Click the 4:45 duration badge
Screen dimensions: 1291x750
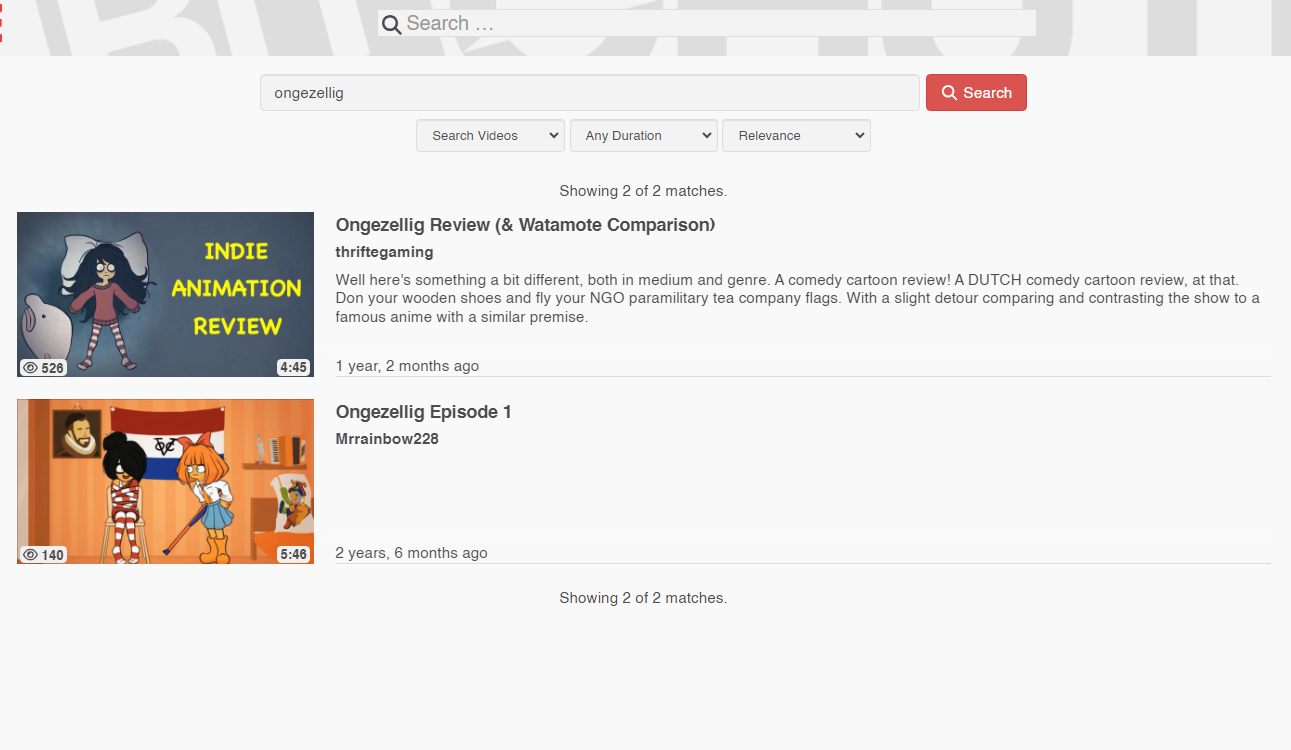click(293, 368)
